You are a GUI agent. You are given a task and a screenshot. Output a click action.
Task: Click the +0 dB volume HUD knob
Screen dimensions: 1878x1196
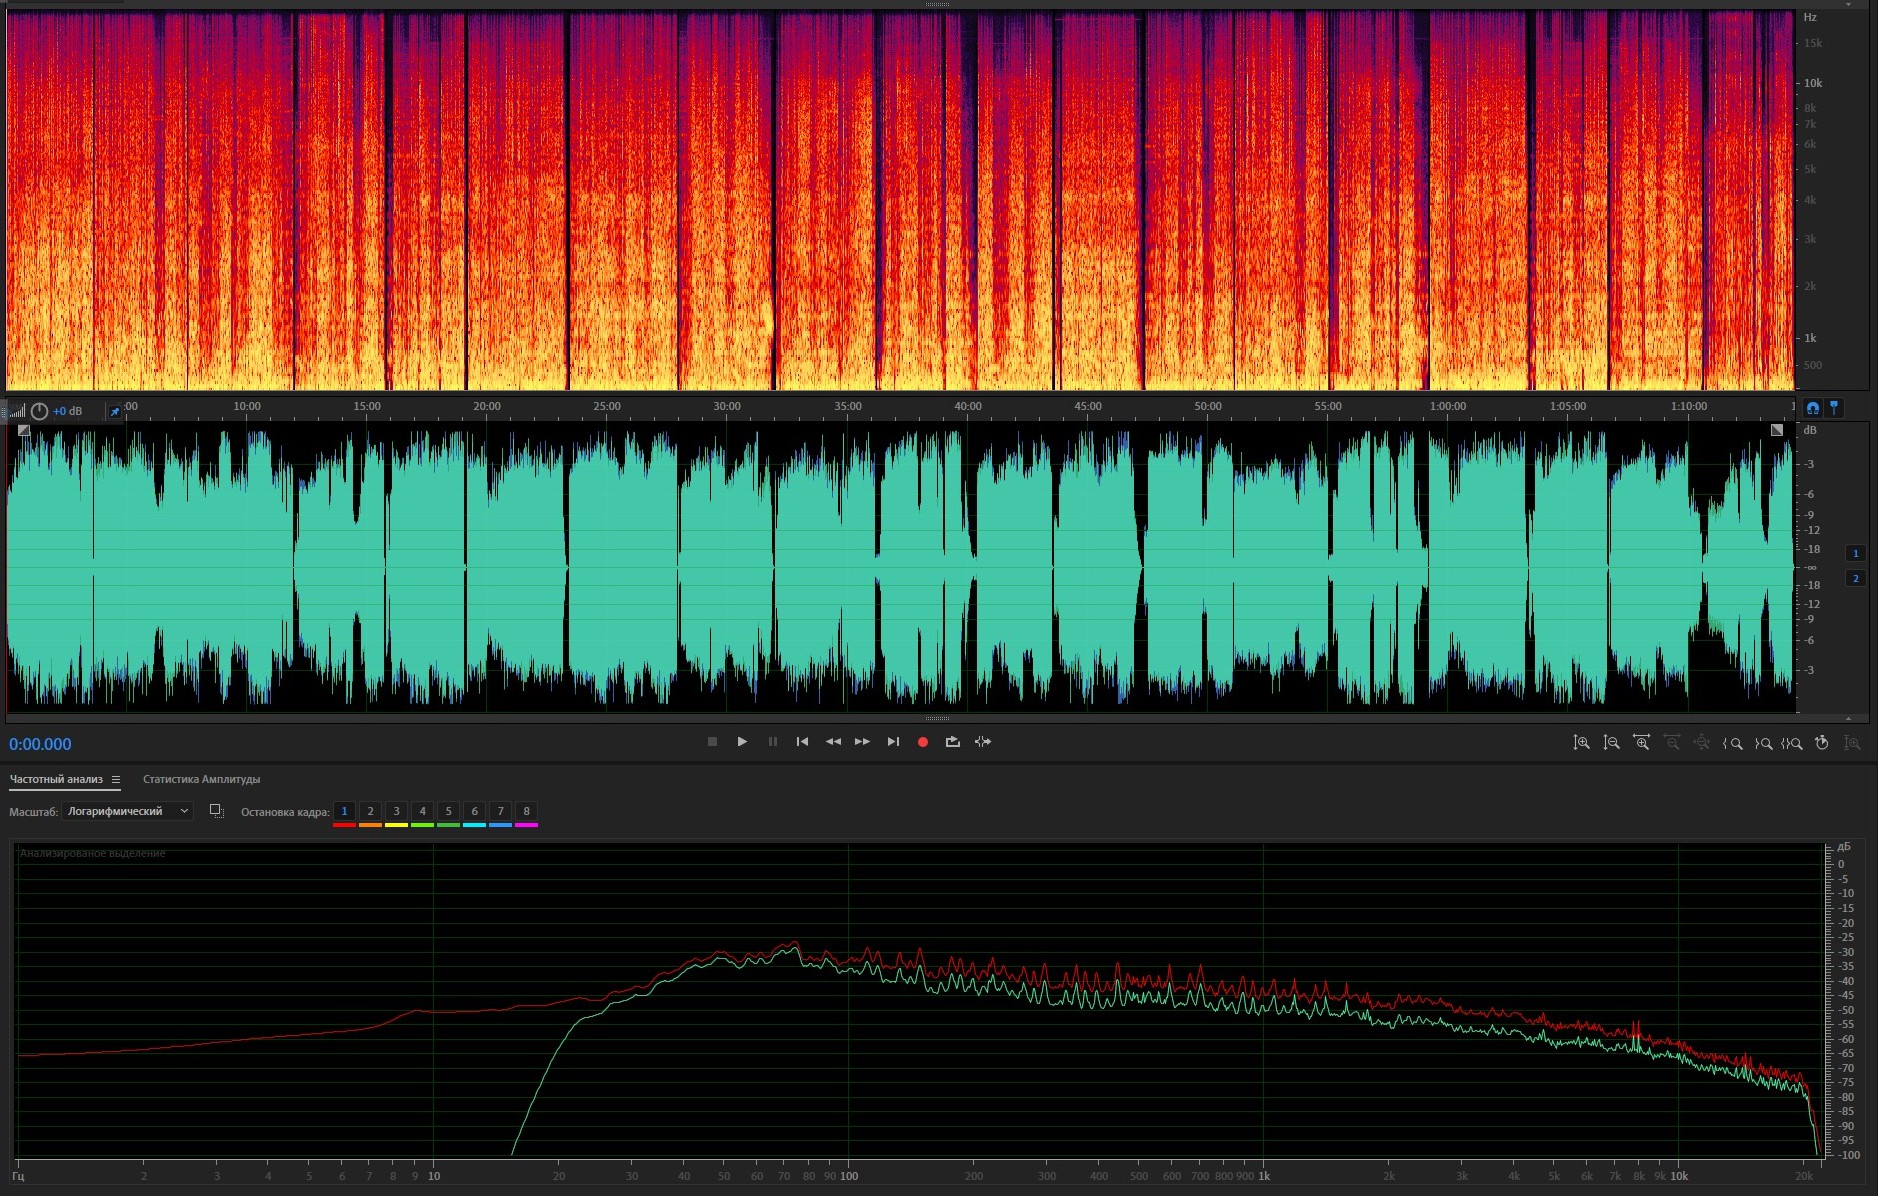coord(40,411)
